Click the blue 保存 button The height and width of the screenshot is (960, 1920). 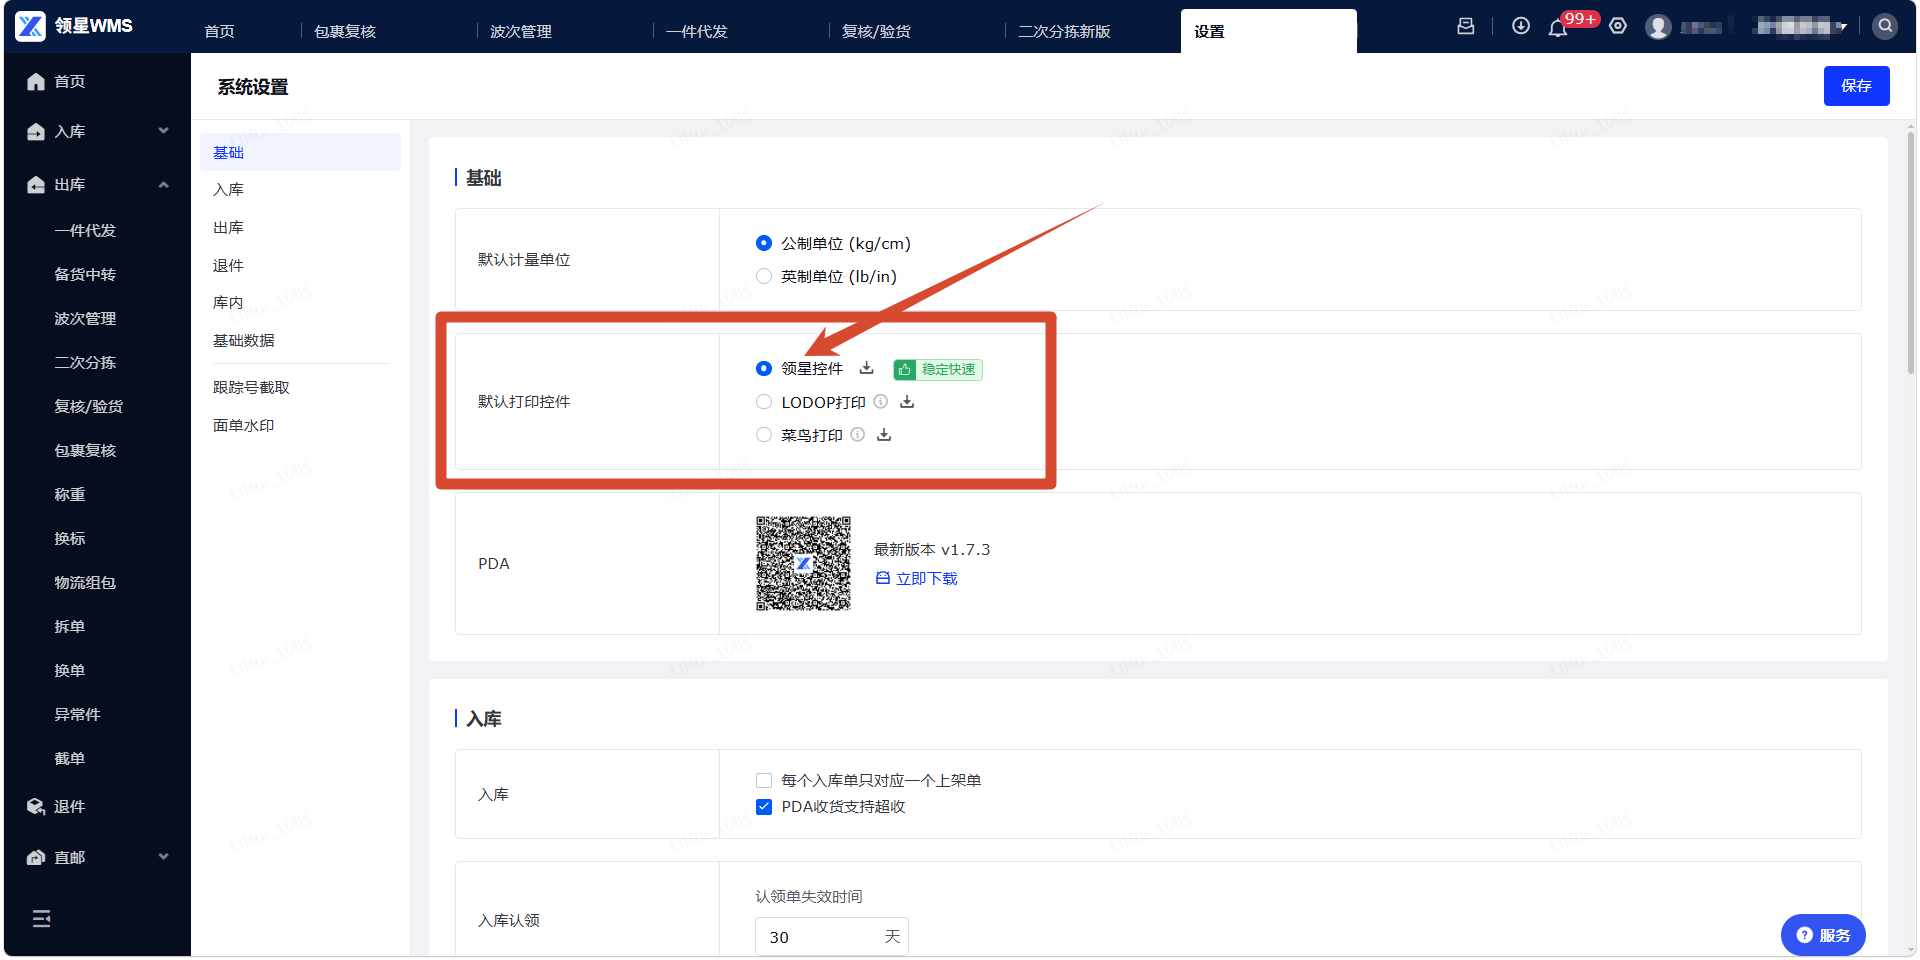coord(1856,86)
